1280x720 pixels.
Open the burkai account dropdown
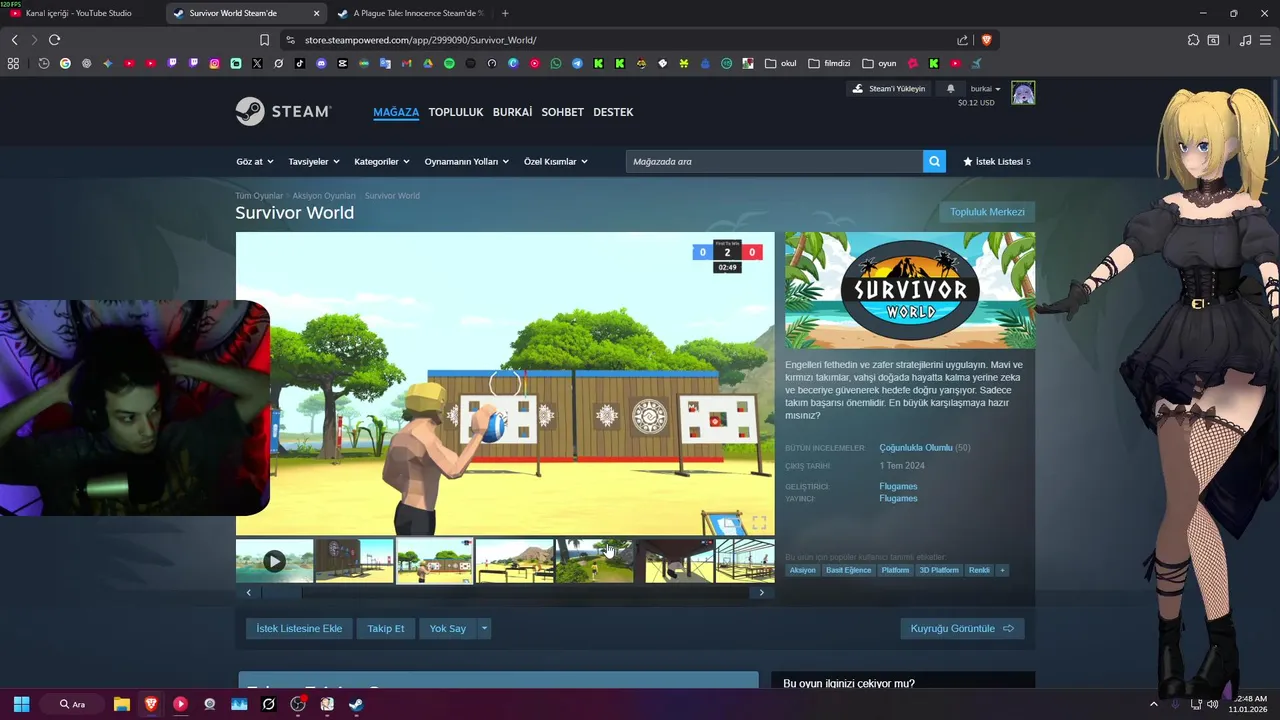985,89
